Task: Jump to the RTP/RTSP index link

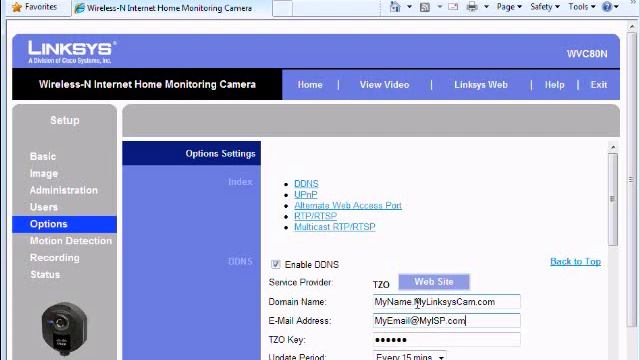Action: click(x=316, y=216)
